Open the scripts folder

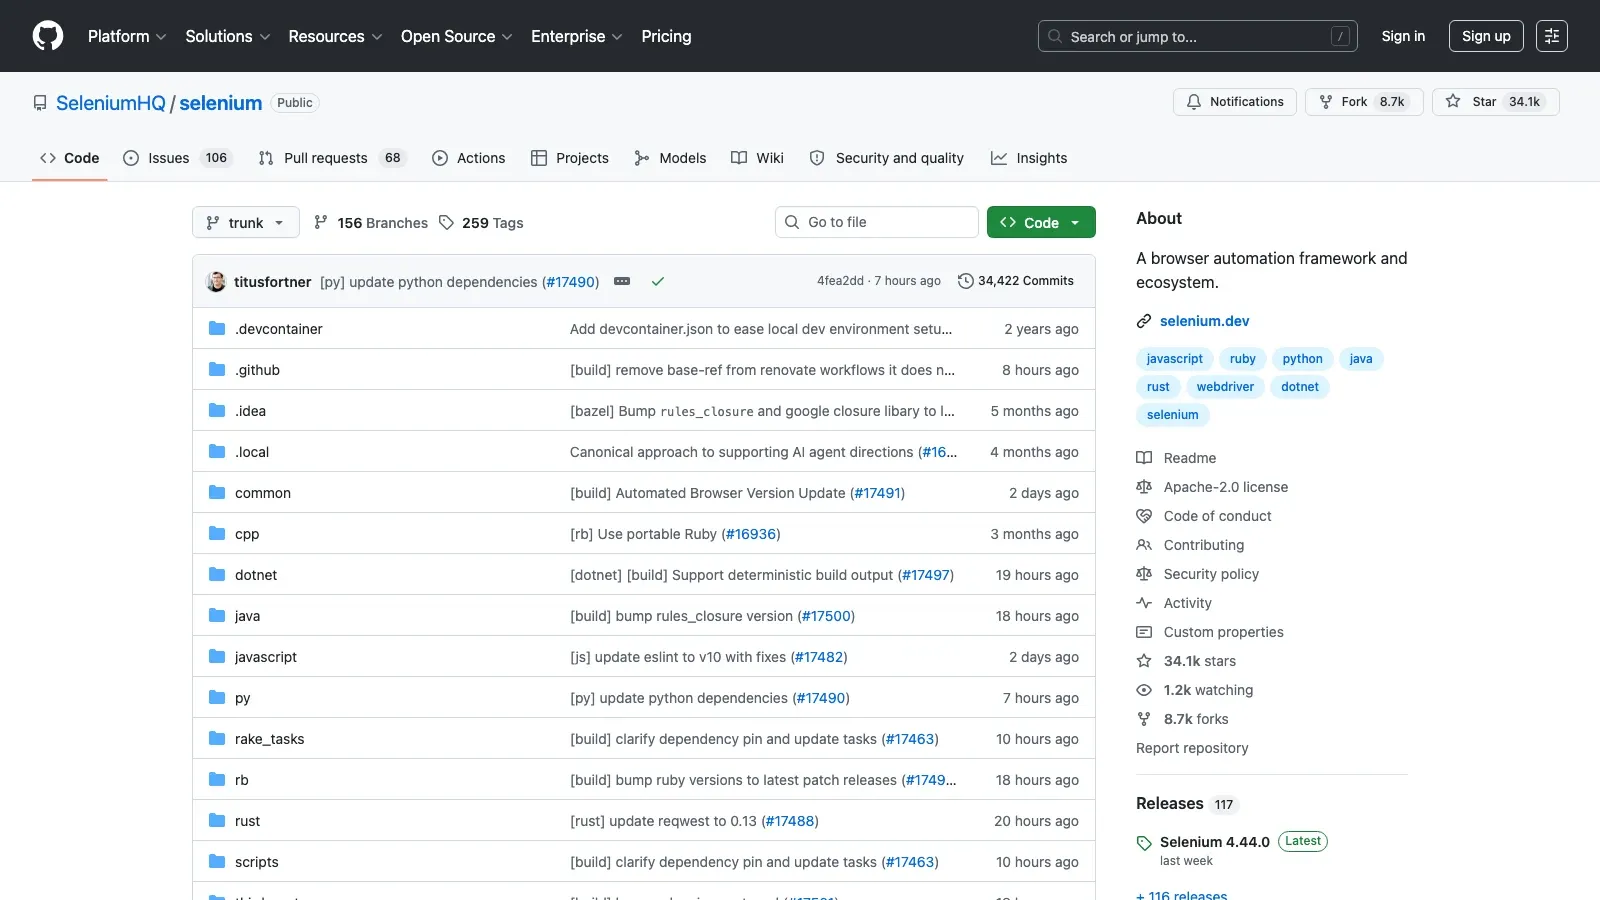coord(257,862)
